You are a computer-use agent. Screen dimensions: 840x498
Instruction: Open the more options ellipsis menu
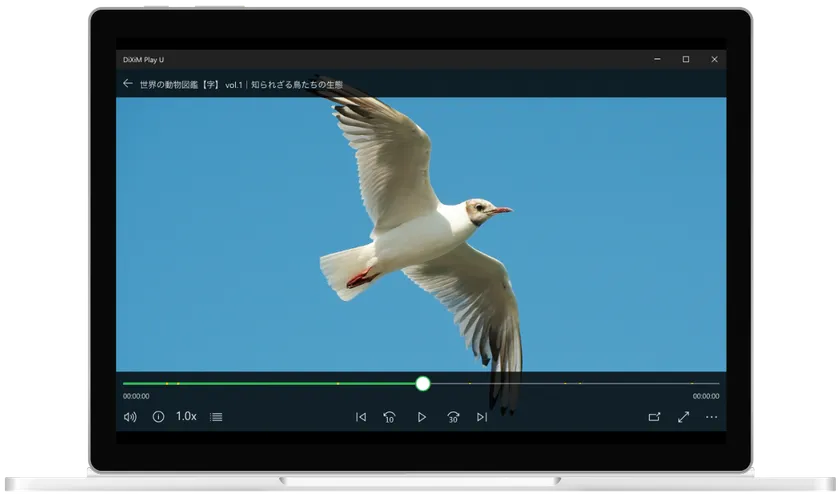tap(711, 417)
